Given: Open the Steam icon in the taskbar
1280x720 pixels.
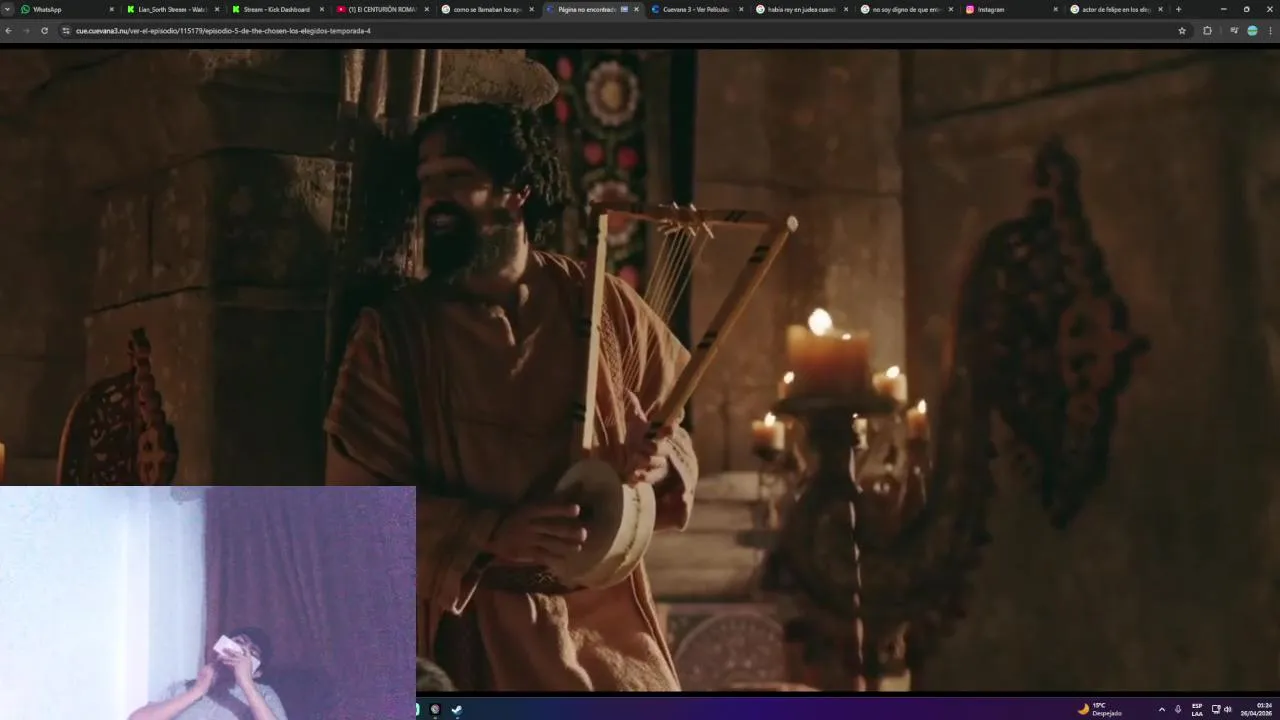Looking at the screenshot, I should (457, 709).
